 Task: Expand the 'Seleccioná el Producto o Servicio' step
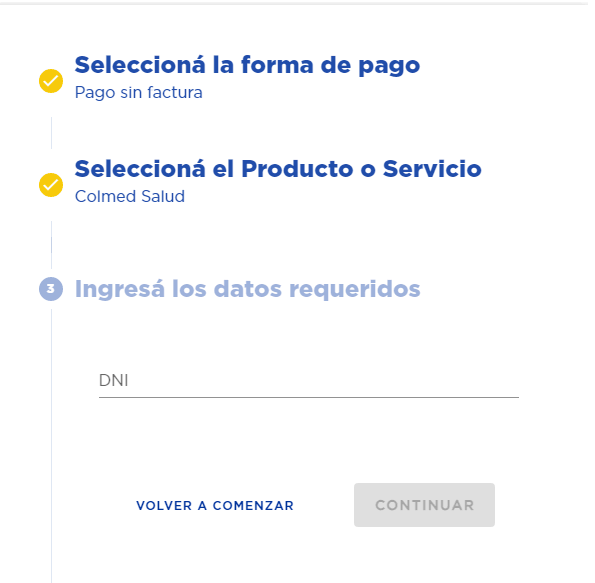(278, 169)
